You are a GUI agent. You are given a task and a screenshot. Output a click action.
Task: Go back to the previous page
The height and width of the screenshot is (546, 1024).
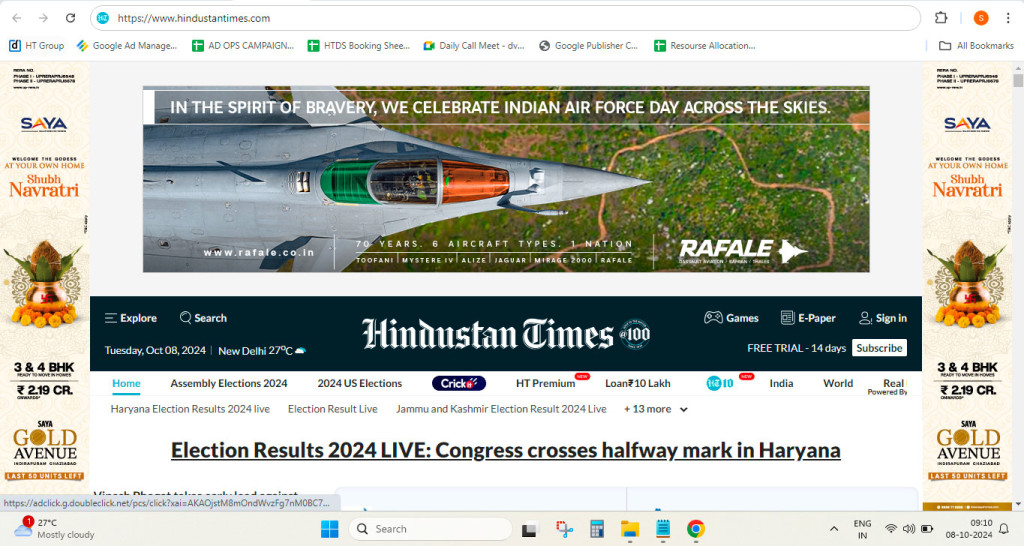pos(17,18)
